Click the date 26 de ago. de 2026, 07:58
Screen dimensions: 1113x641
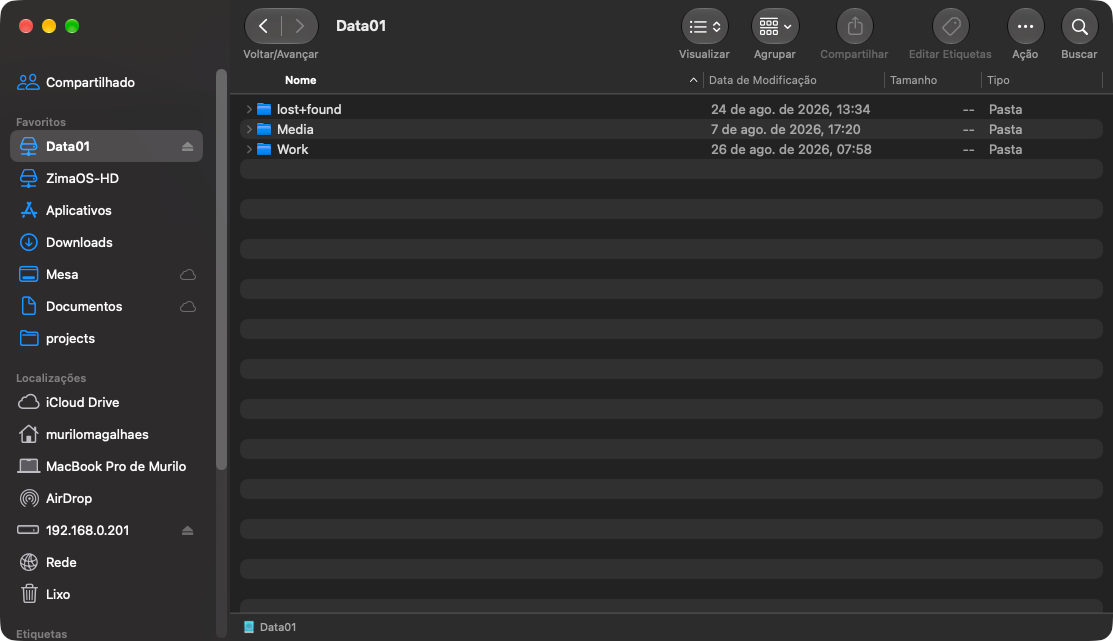pyautogui.click(x=791, y=149)
